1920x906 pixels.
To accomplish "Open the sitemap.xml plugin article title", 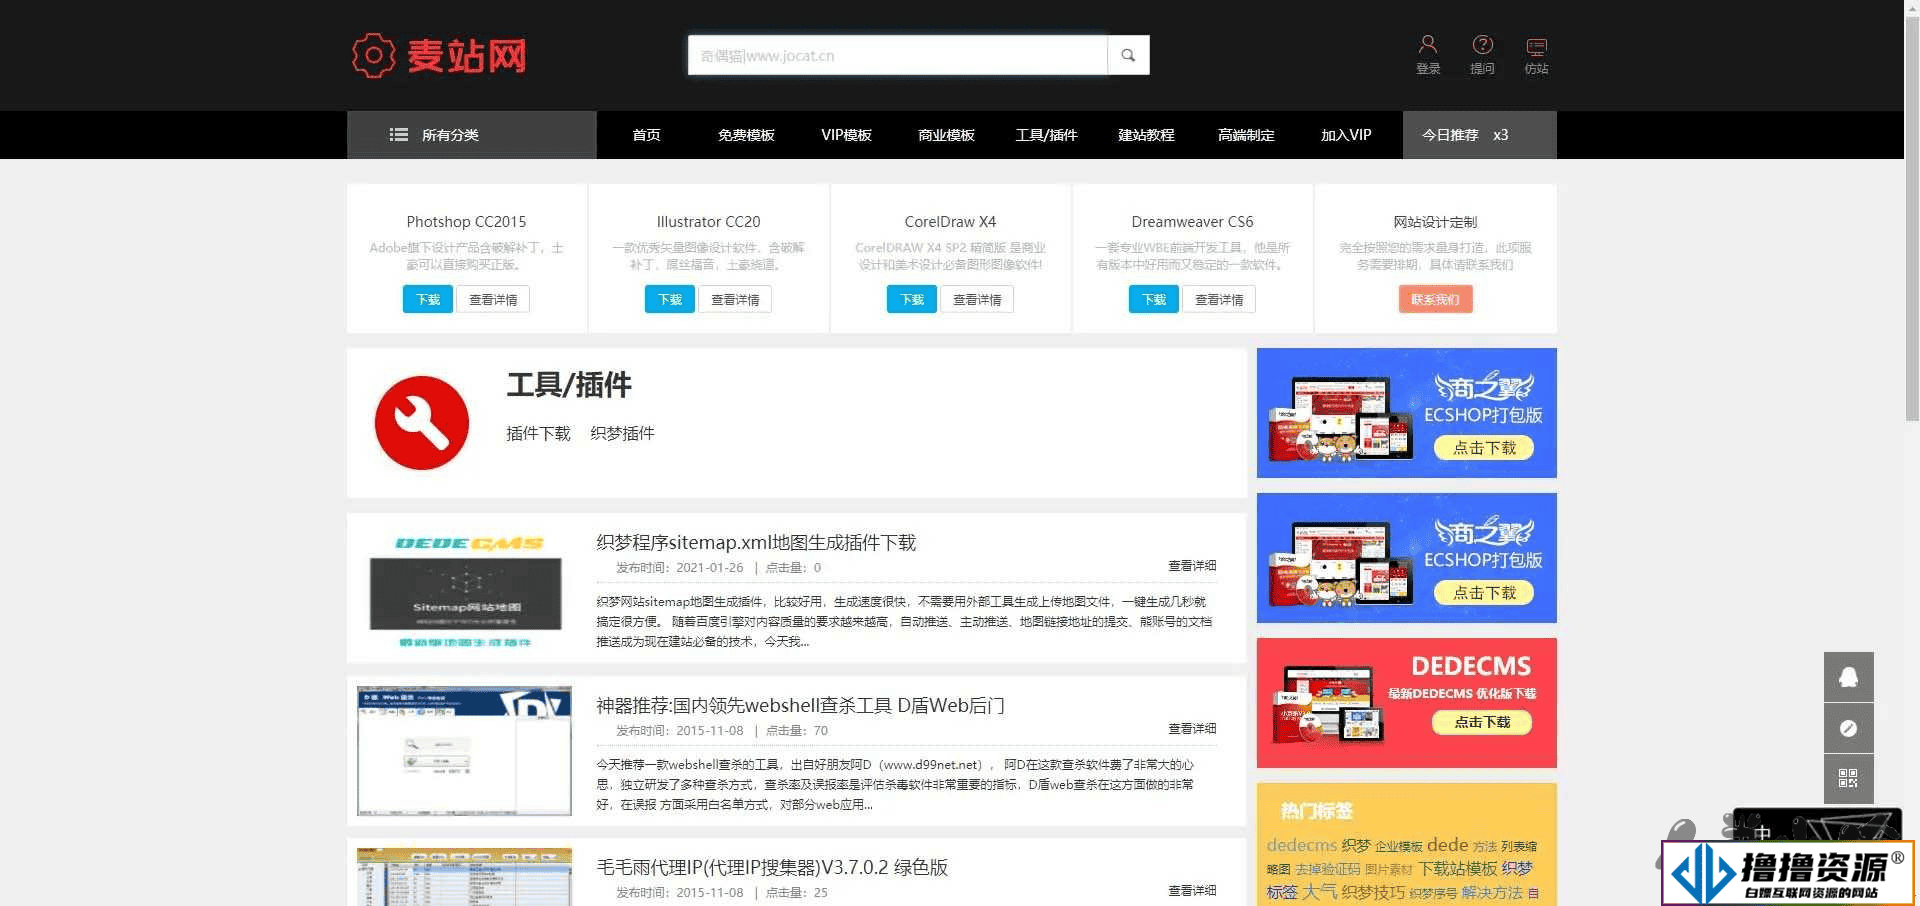I will [x=756, y=542].
